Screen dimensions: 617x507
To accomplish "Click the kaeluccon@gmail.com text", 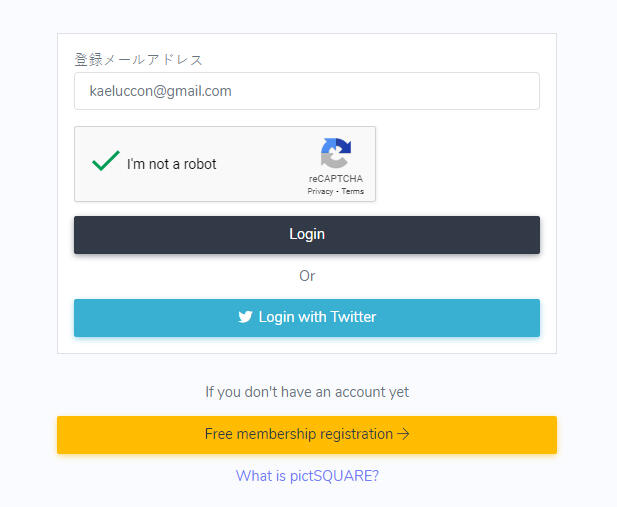I will pyautogui.click(x=160, y=91).
